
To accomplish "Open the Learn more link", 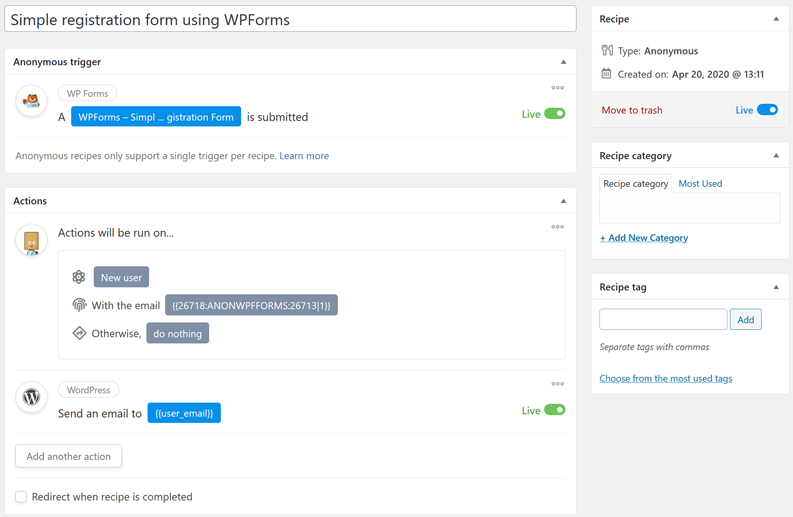I will [x=304, y=156].
